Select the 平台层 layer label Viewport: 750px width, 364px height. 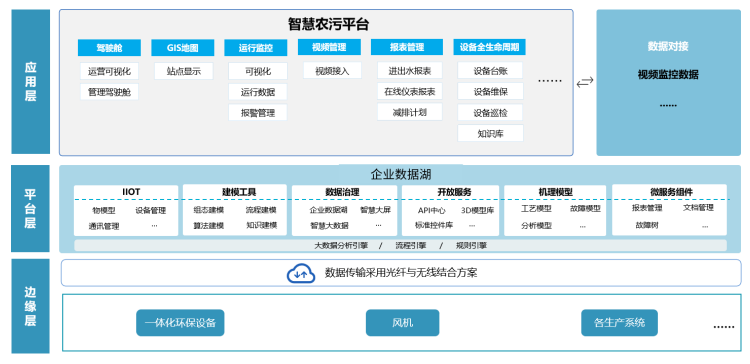coord(31,209)
